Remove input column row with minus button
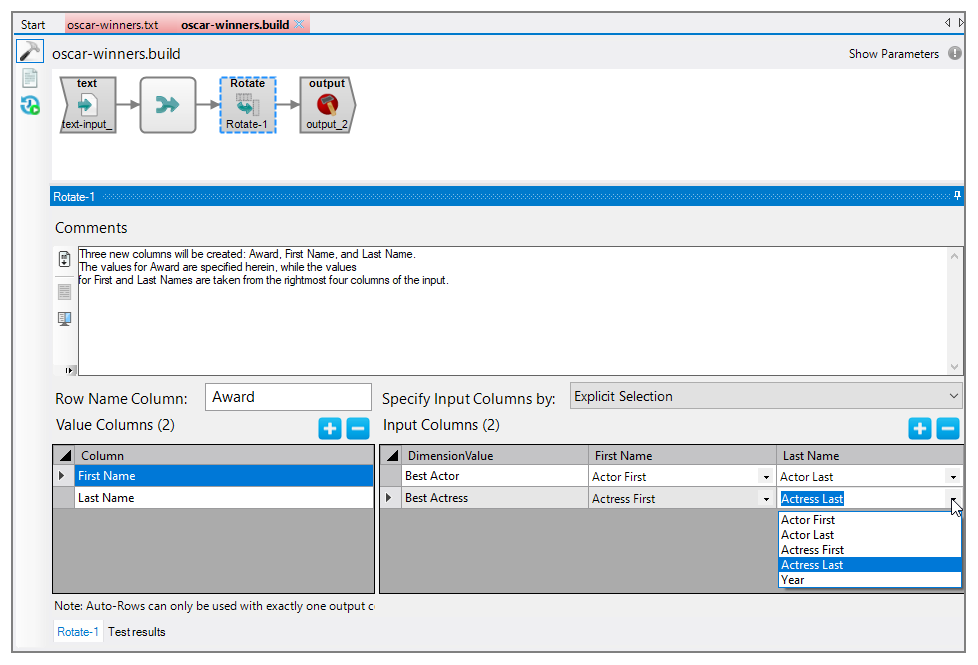The image size is (978, 665). click(x=948, y=429)
